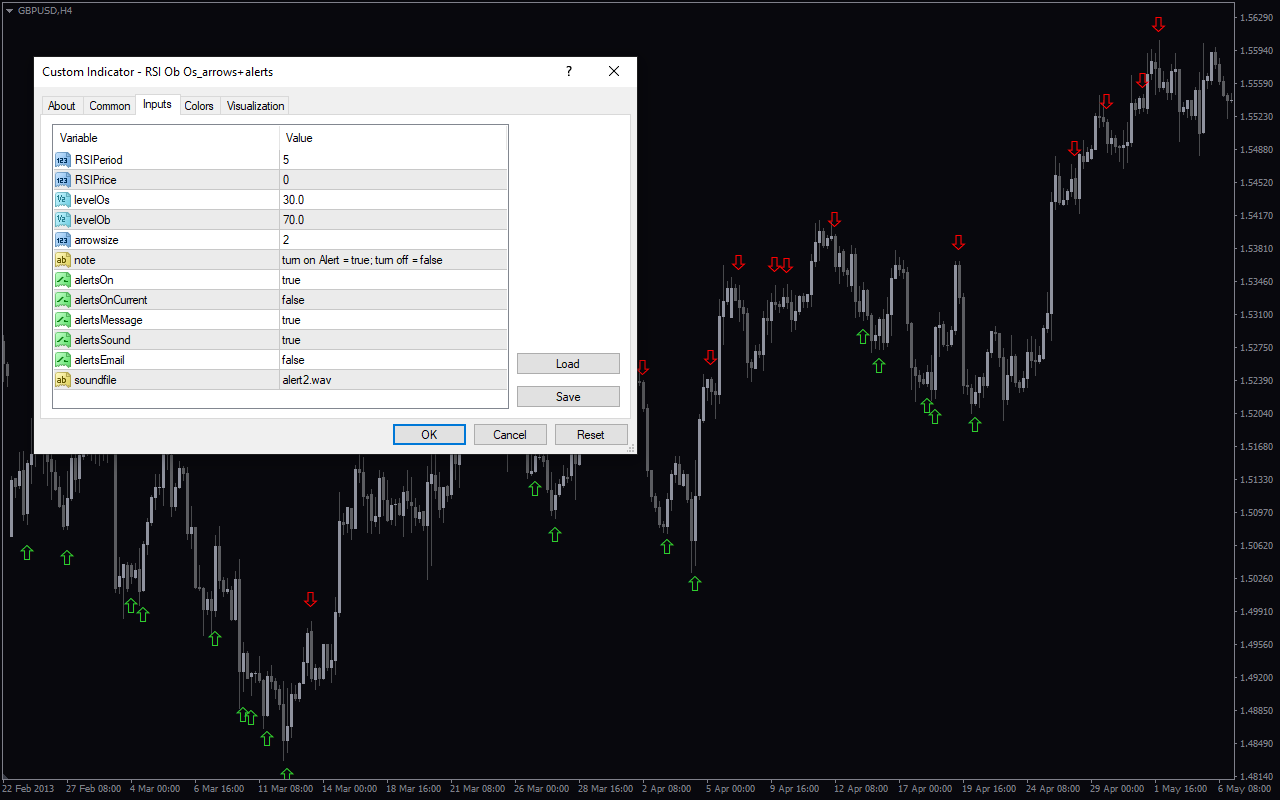
Task: Select the RSIPrice value 0
Action: coord(393,180)
